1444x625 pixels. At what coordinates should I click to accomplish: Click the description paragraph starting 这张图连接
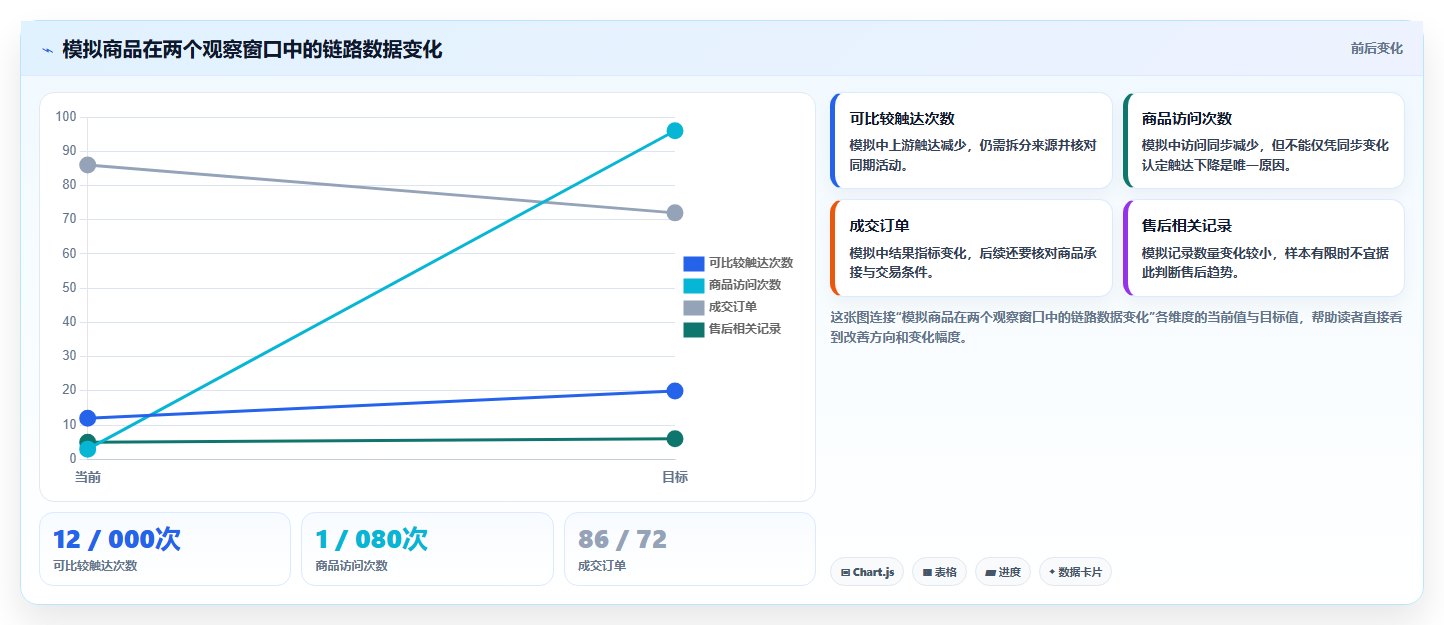click(1117, 327)
